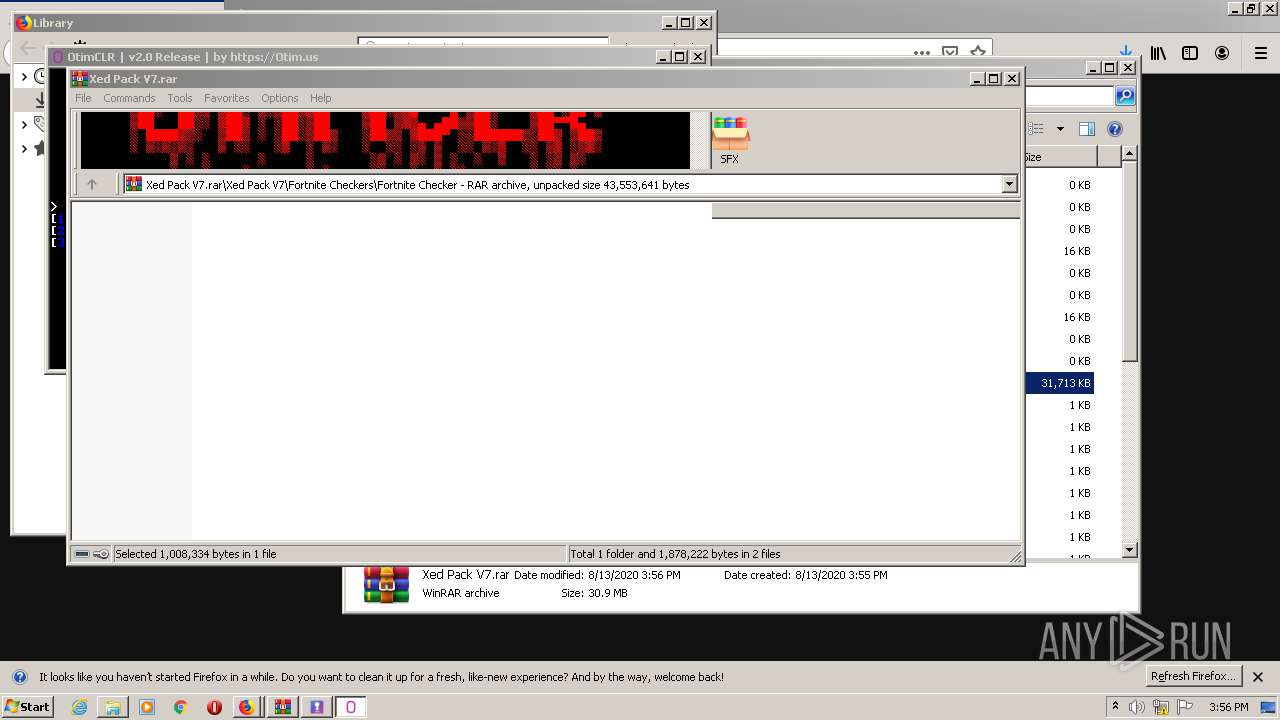Click 1,878,222 bytes total status text
Image resolution: width=1280 pixels, height=720 pixels.
coord(675,554)
